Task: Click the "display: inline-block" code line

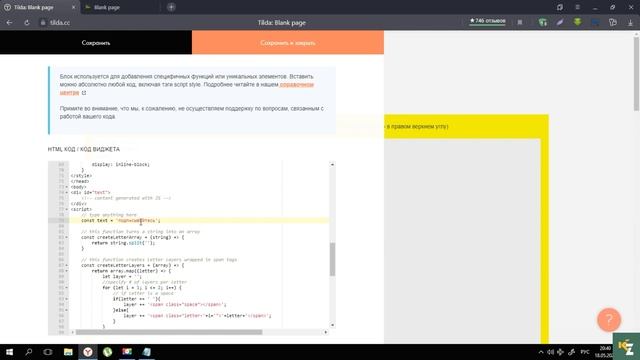Action: point(121,164)
